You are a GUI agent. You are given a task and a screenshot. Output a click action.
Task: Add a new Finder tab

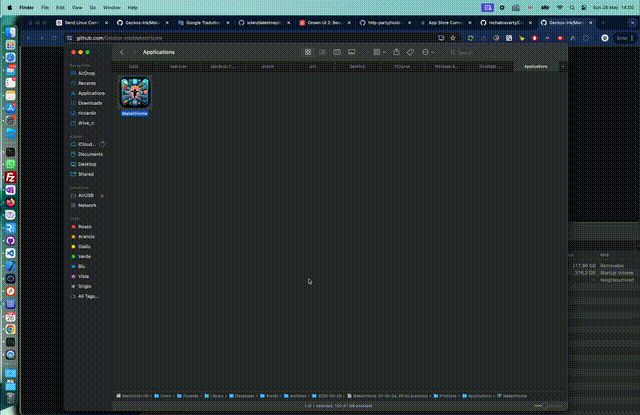tap(563, 67)
